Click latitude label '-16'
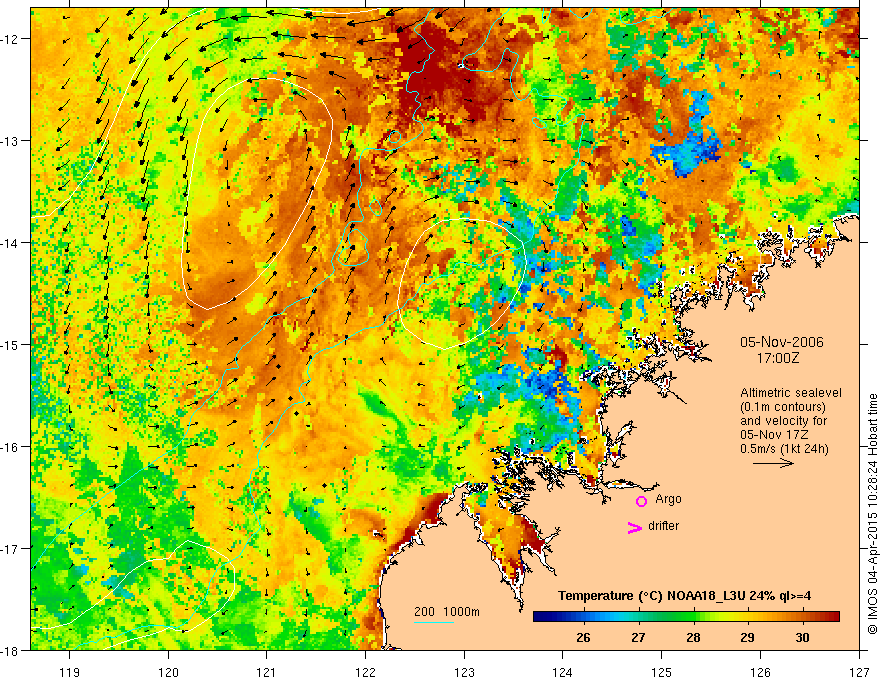The image size is (880, 680). (11, 447)
